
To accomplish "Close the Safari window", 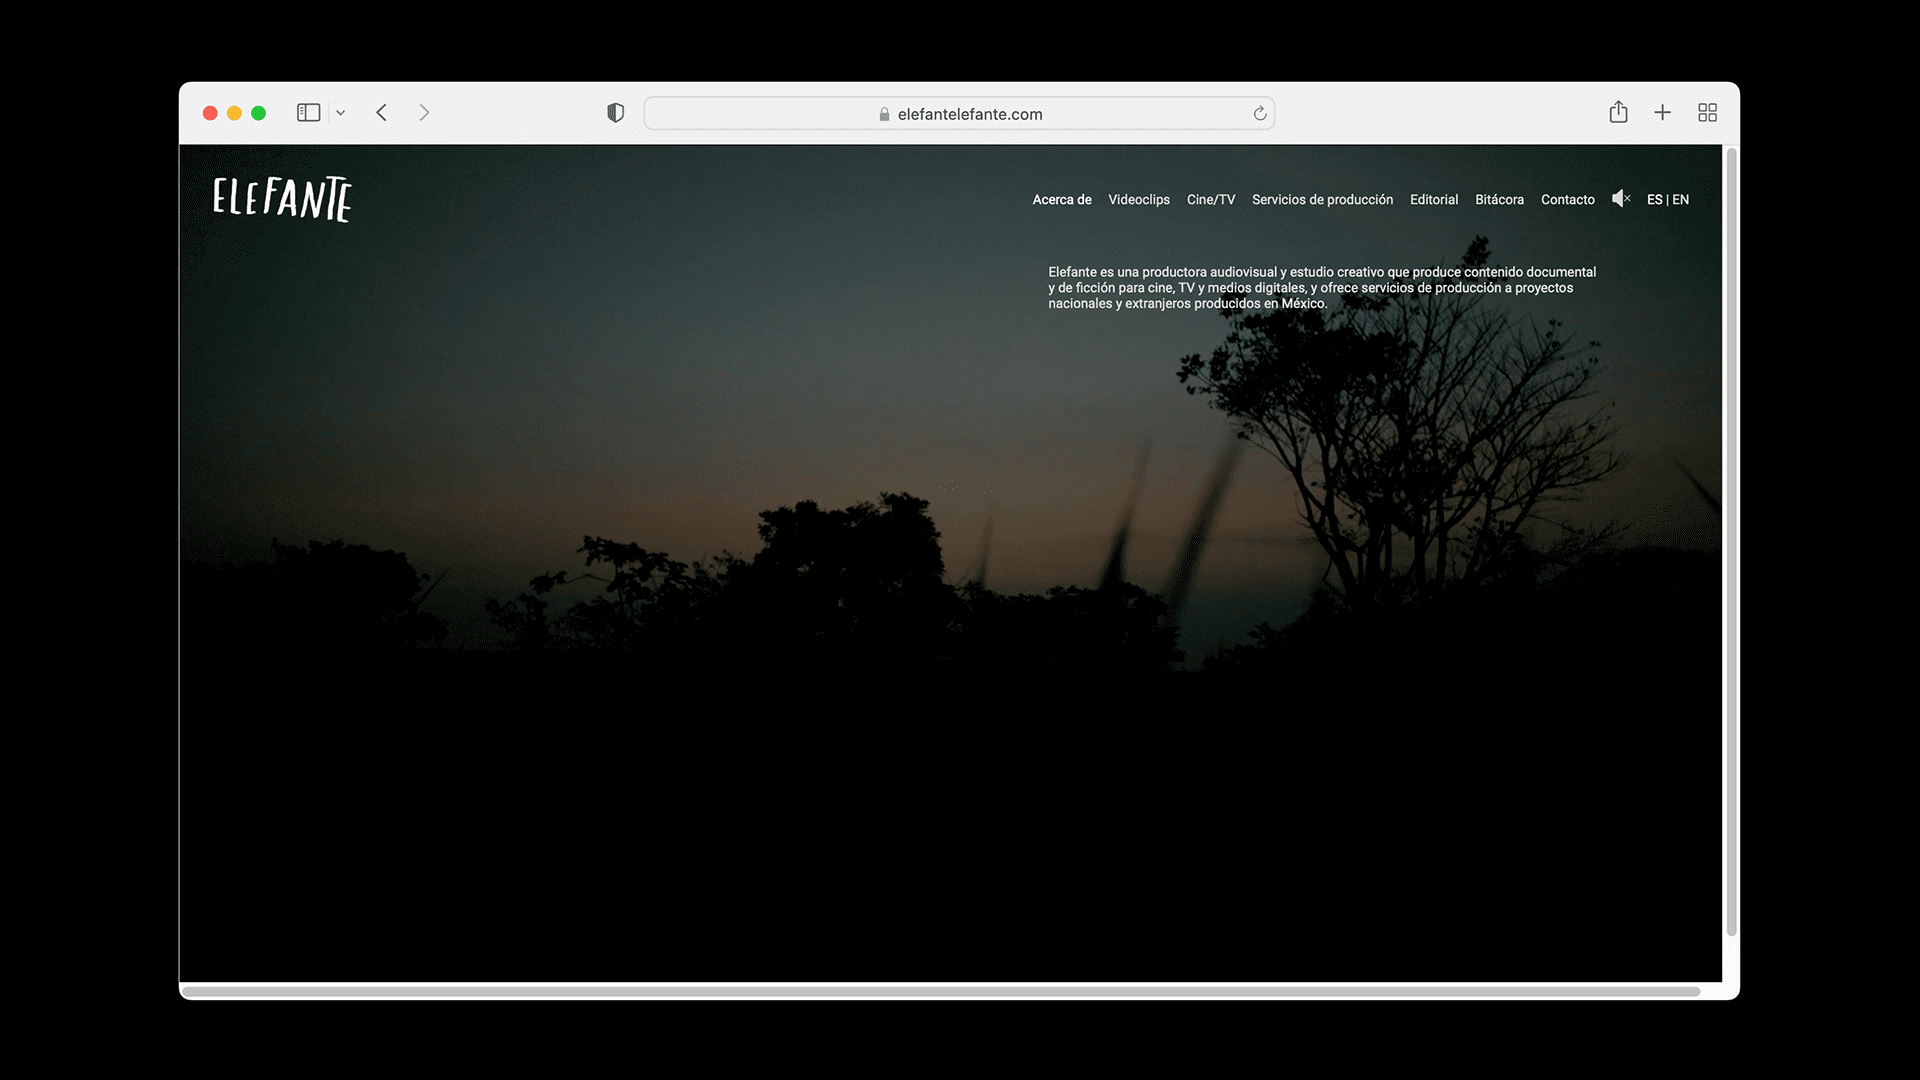I will click(210, 113).
